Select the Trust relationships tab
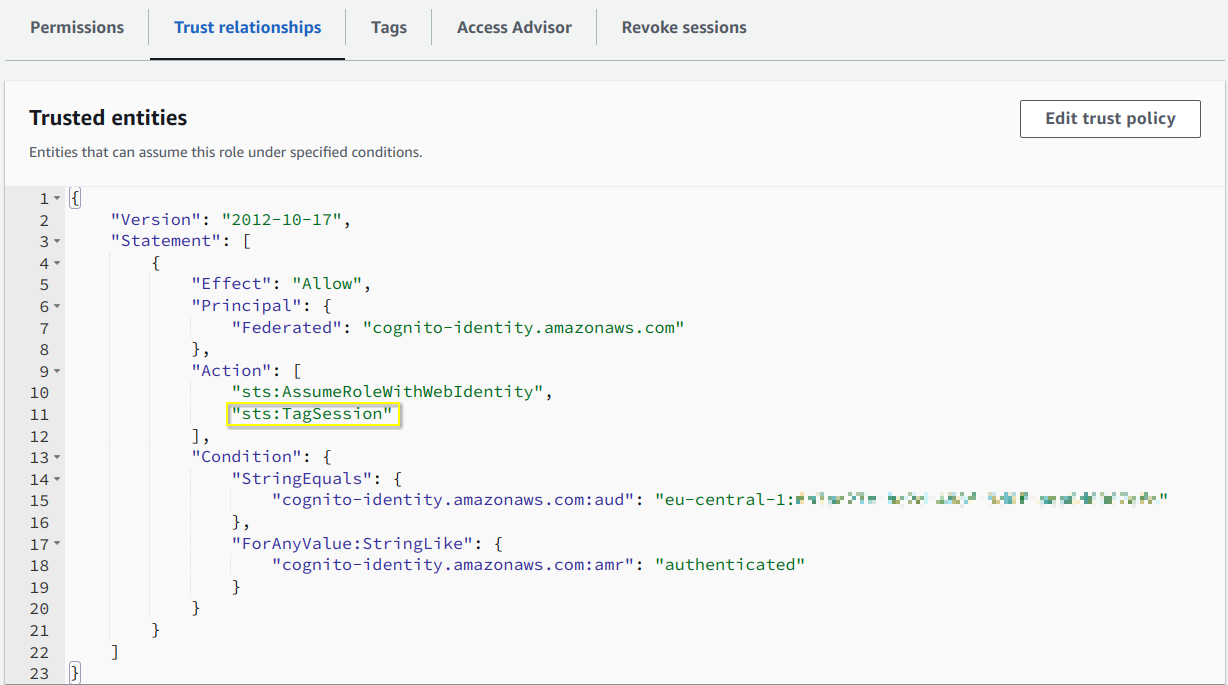This screenshot has height=685, width=1228. click(248, 27)
